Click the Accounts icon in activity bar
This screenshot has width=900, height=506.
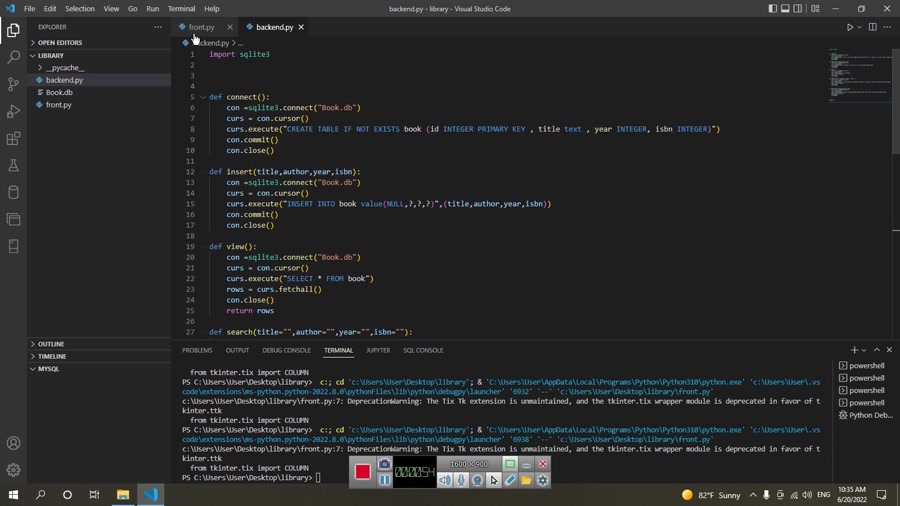click(13, 443)
